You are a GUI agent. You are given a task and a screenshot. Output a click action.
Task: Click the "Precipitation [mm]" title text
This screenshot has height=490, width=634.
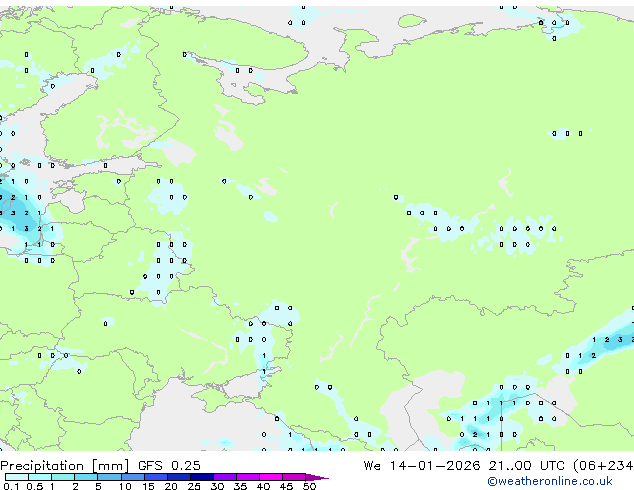[65, 466]
